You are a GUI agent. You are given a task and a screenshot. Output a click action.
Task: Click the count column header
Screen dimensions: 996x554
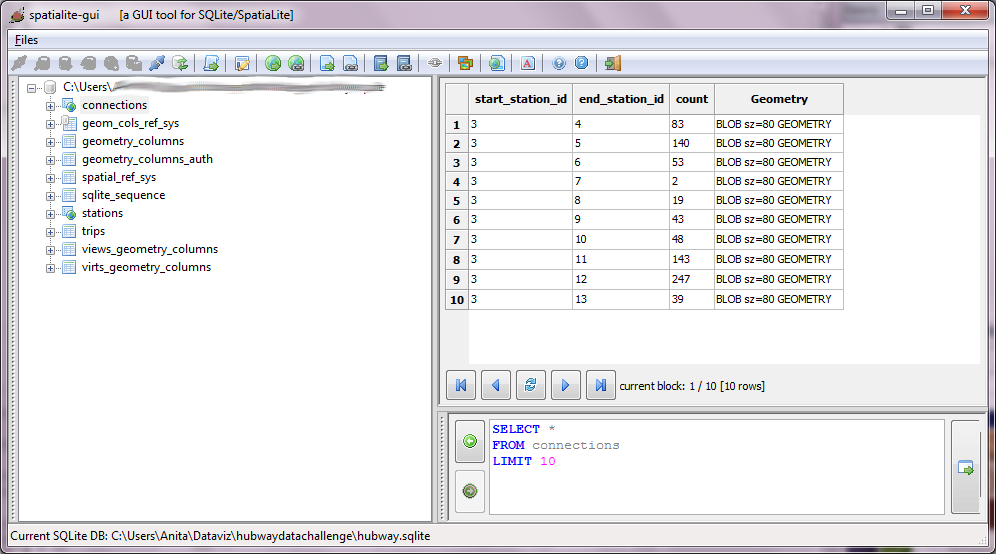coord(691,99)
